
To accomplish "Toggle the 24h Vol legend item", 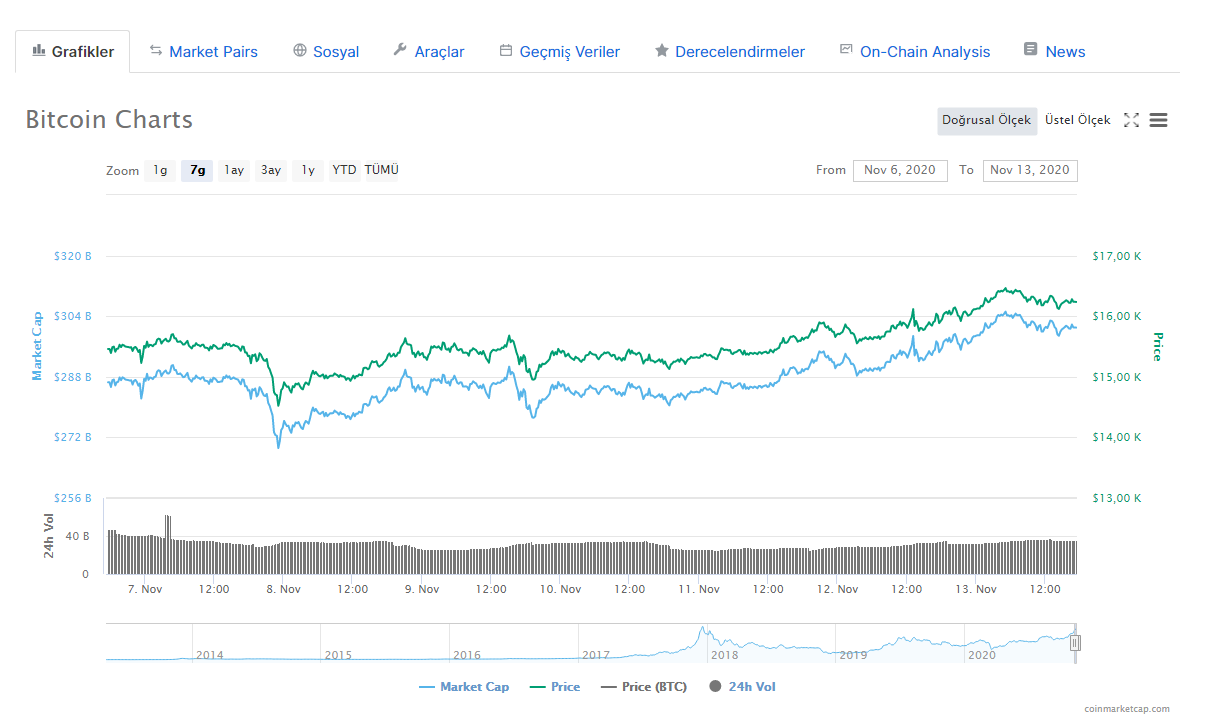I will [x=742, y=687].
